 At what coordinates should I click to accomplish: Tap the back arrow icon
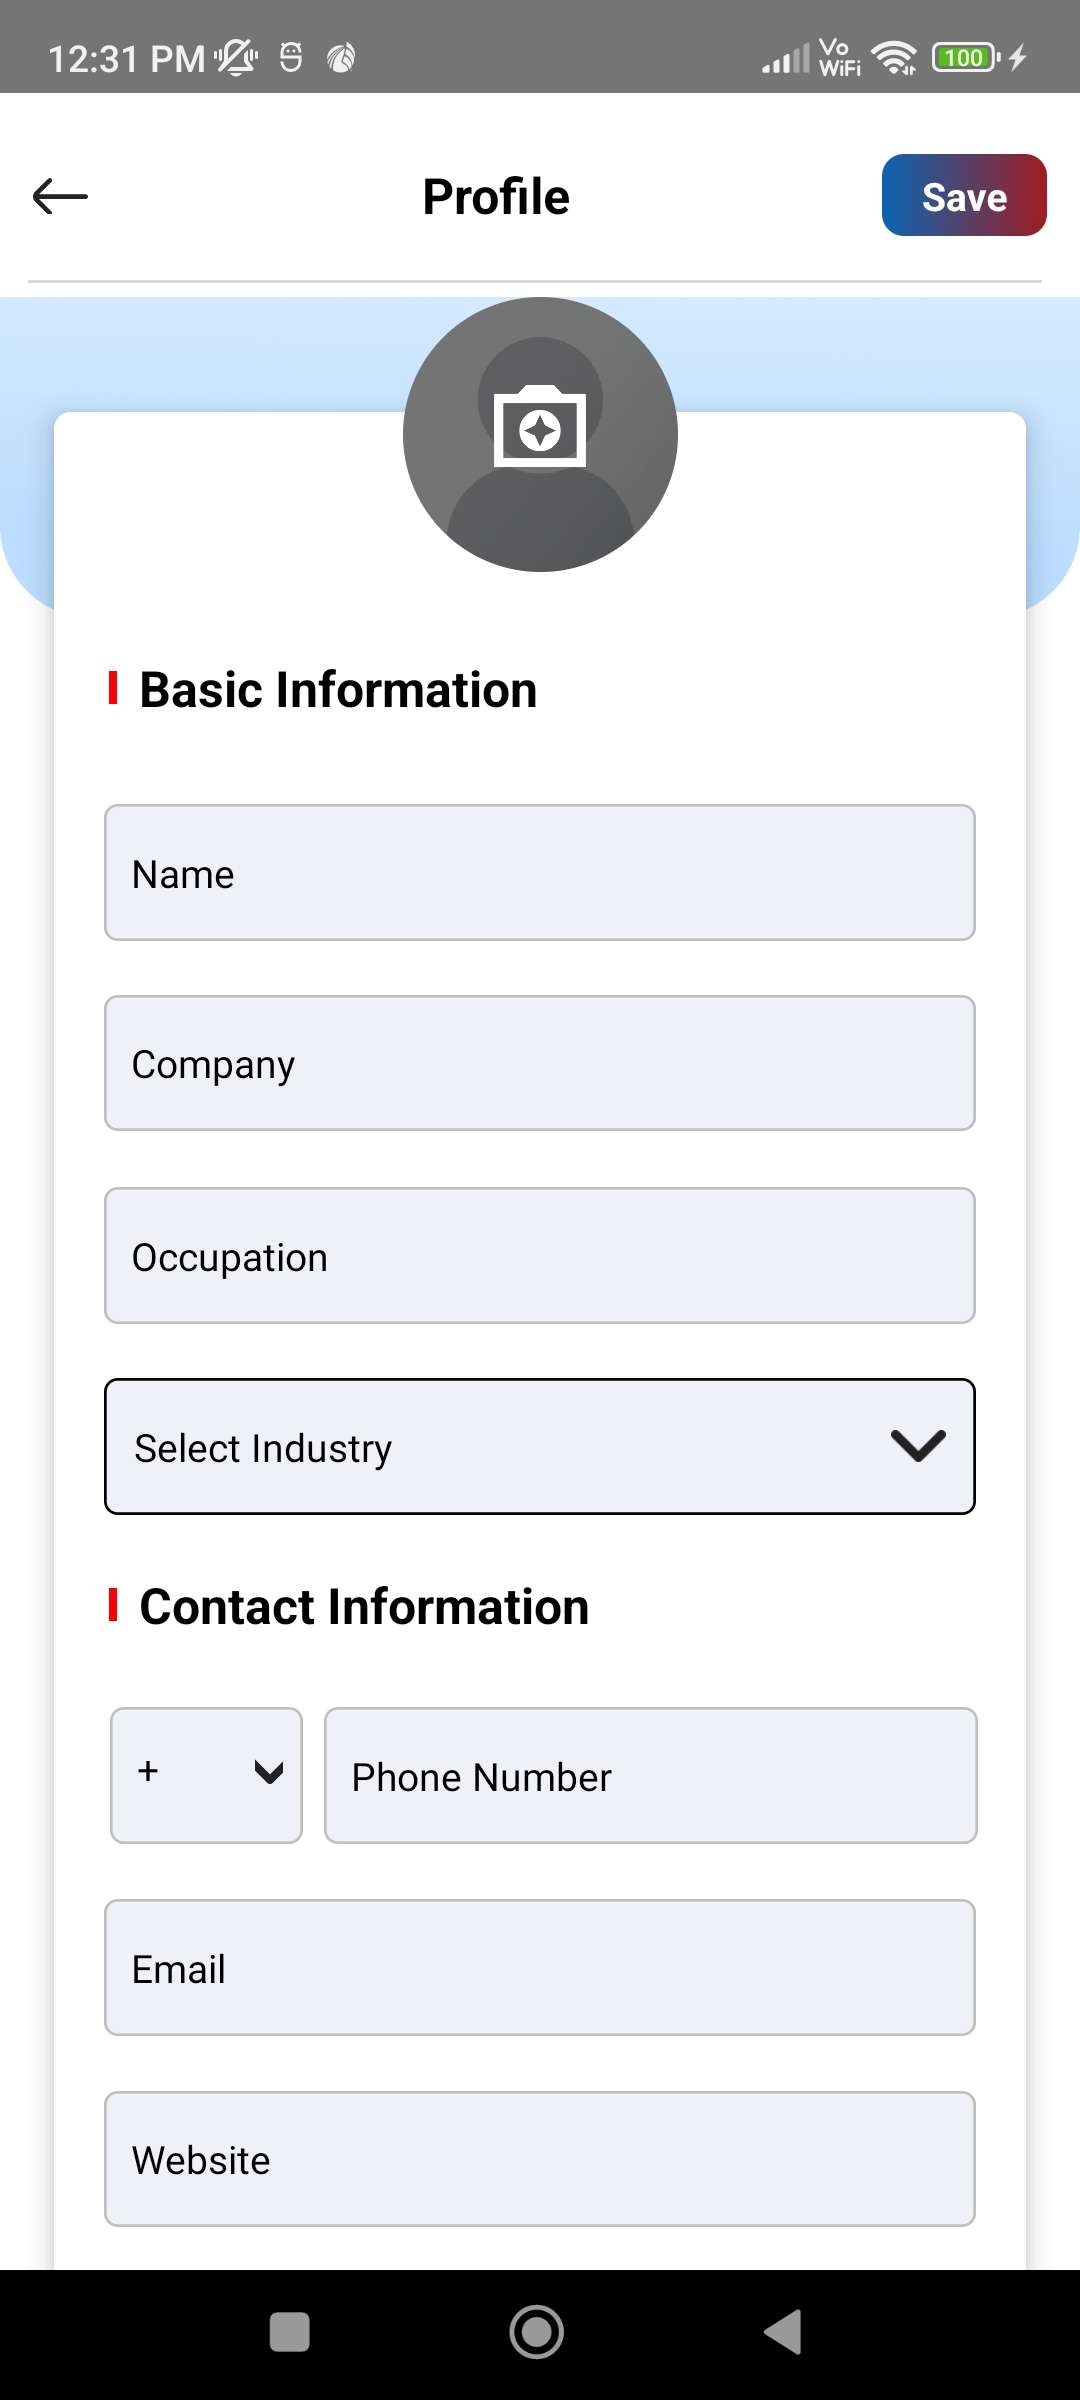(x=60, y=196)
